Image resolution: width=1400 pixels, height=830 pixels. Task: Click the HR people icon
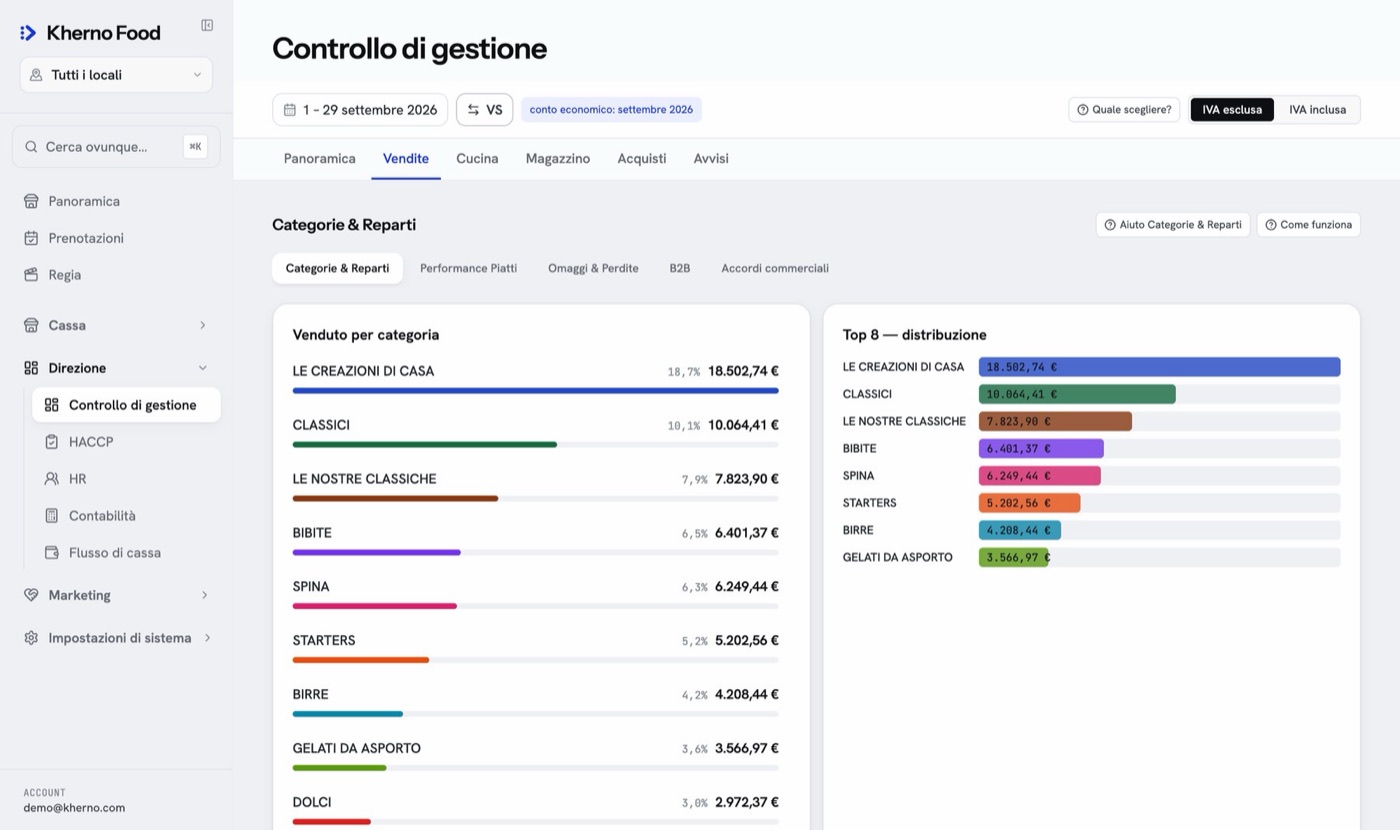[x=52, y=479]
